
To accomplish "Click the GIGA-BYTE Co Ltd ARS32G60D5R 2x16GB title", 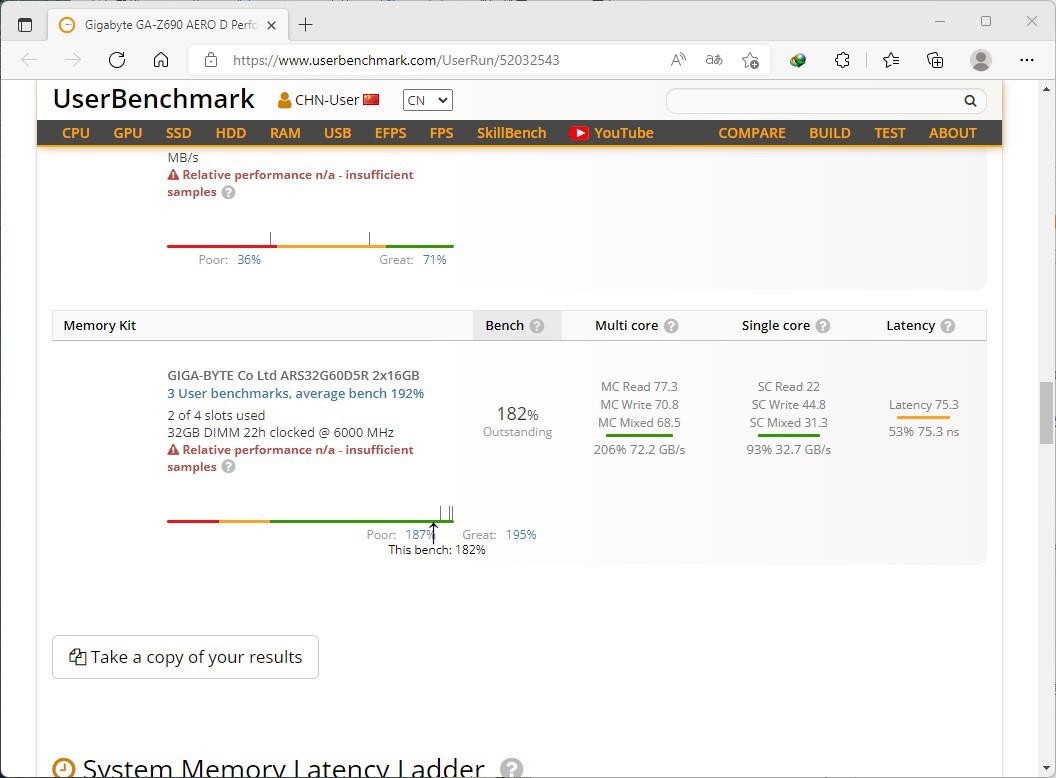I will tap(294, 376).
